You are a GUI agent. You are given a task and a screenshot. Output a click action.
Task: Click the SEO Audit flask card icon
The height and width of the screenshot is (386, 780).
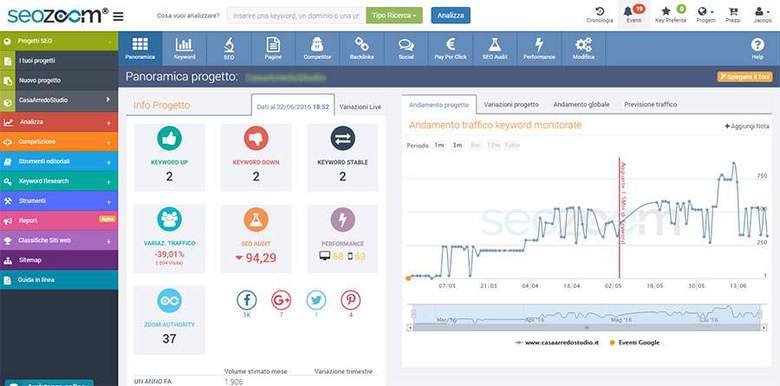[x=256, y=219]
